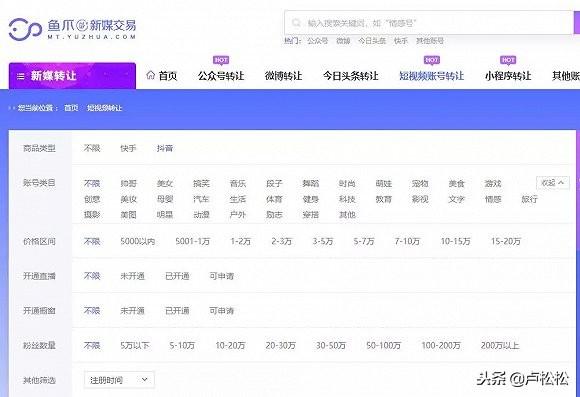This screenshot has width=580, height=397.
Task: Open the 小程序转让 navigation tab
Action: coord(508,76)
